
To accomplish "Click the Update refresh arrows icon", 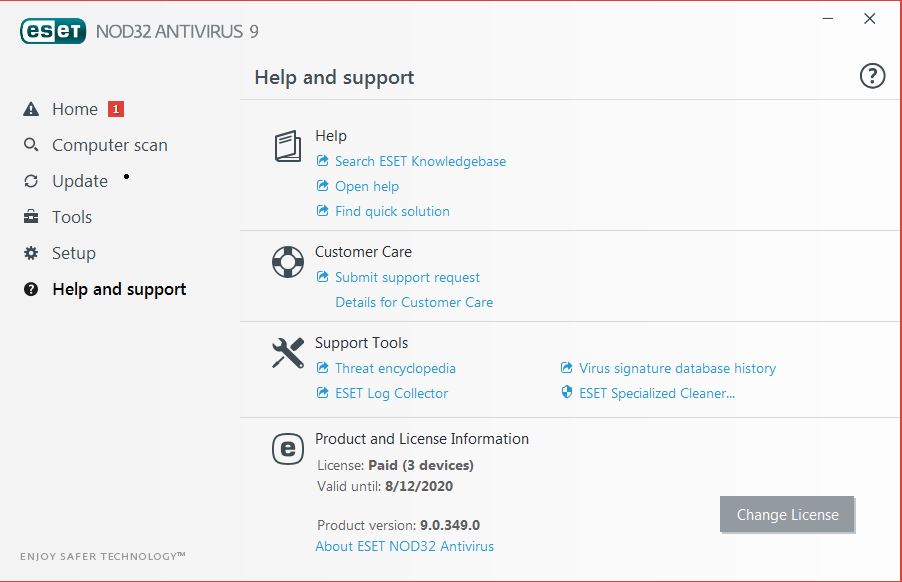I will pos(31,181).
